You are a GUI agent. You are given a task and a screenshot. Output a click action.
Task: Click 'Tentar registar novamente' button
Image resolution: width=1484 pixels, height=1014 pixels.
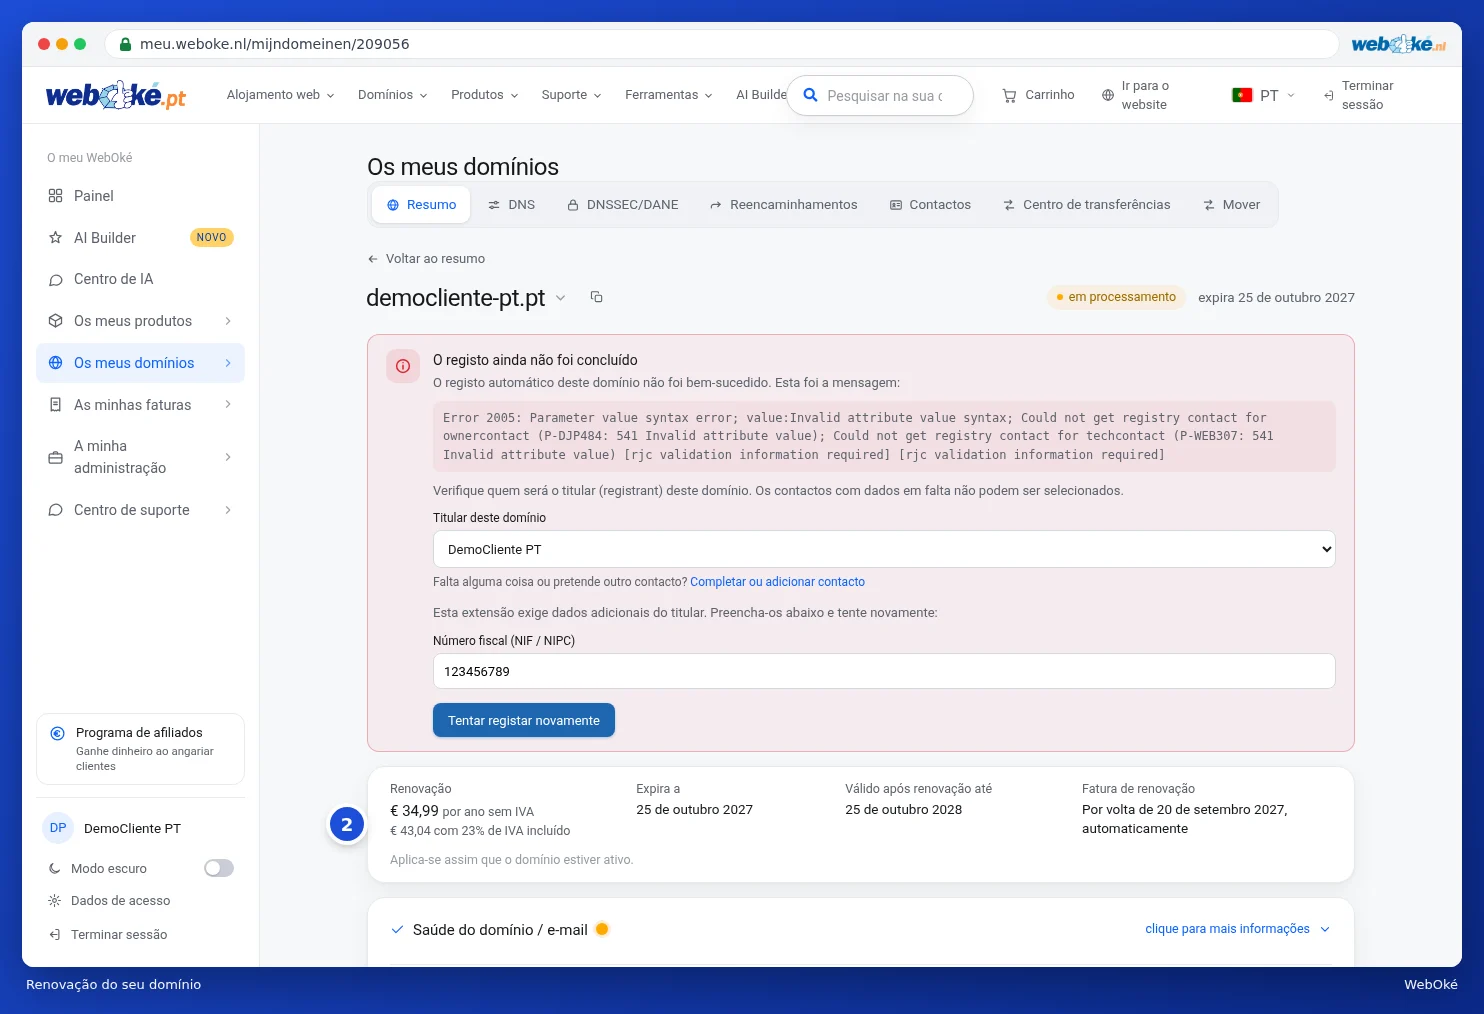click(x=524, y=720)
